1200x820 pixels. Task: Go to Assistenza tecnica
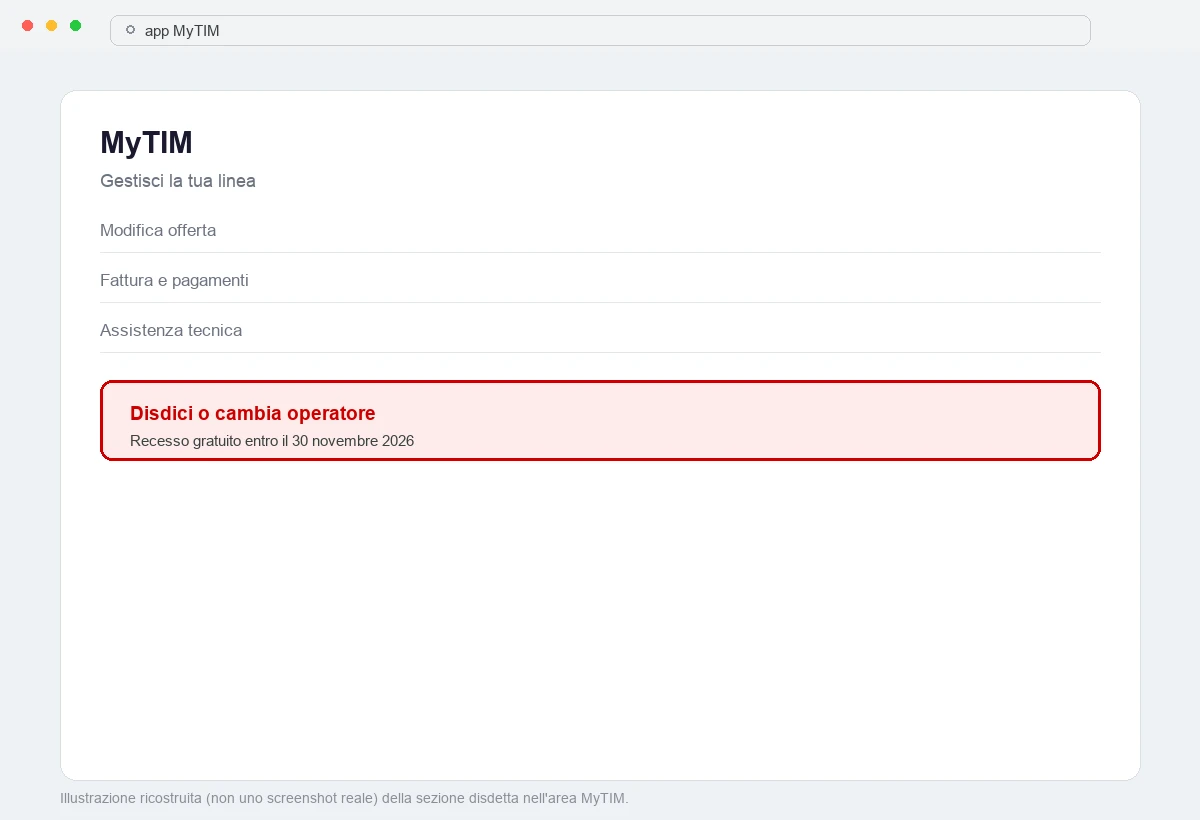600,330
